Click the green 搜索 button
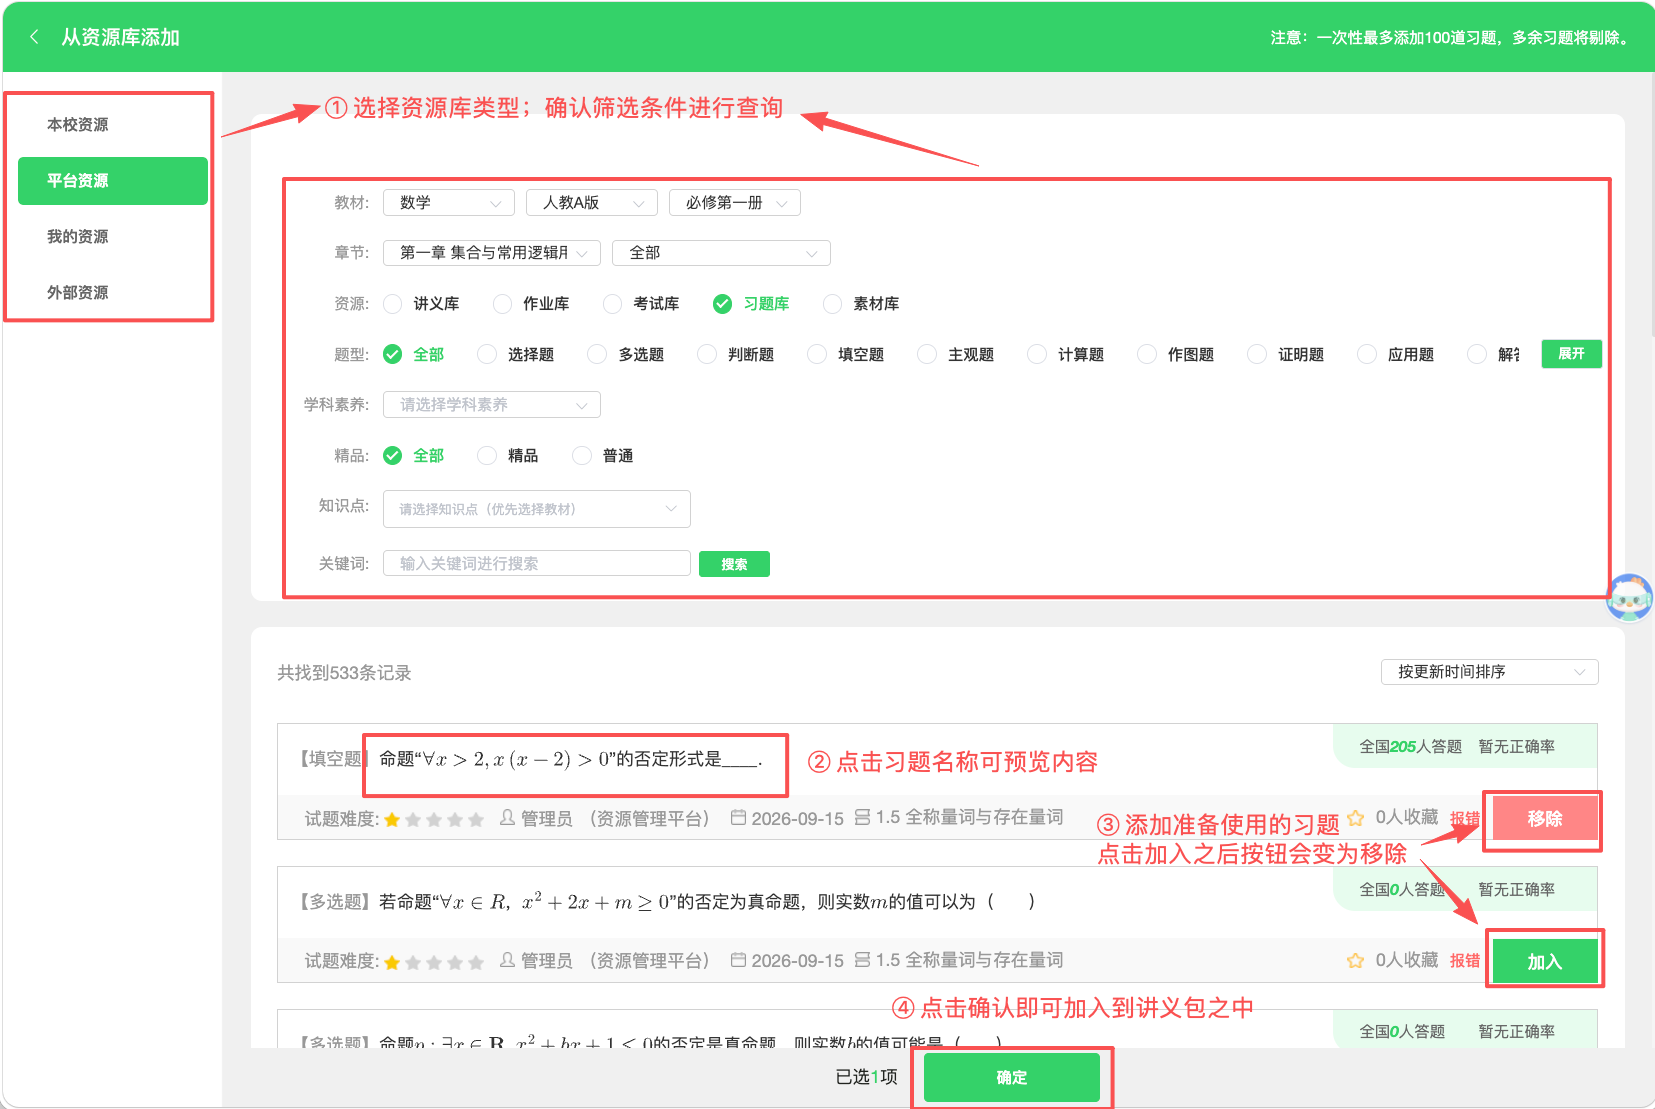1655x1109 pixels. tap(734, 564)
